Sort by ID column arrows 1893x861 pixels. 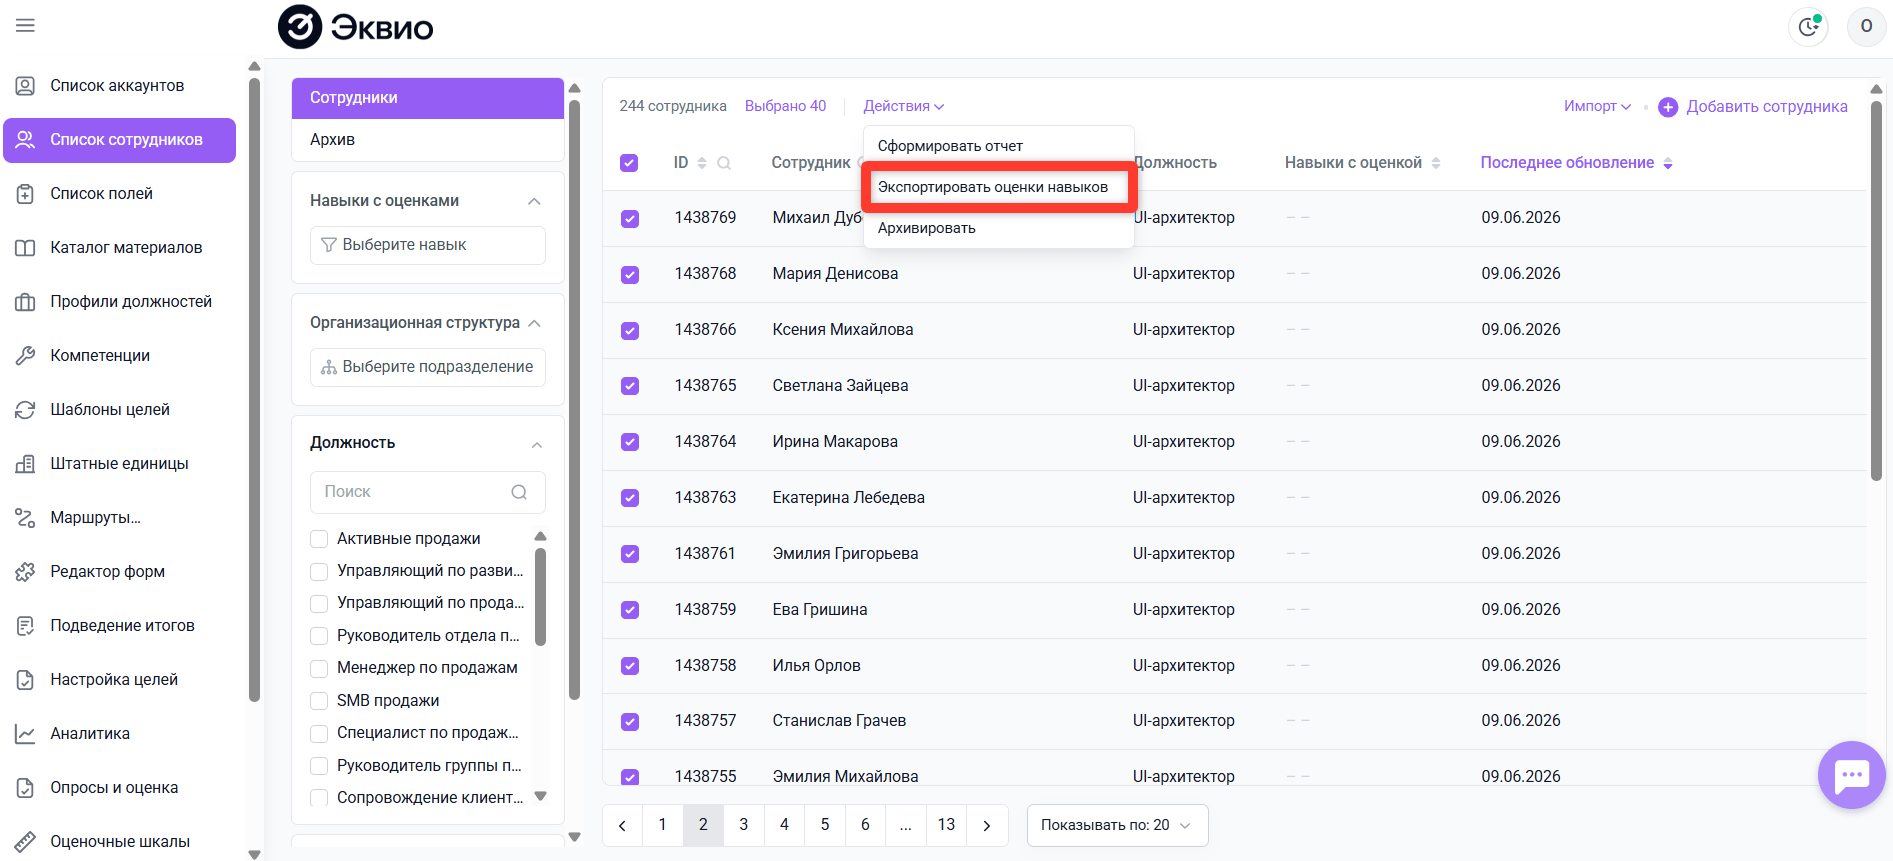tap(702, 163)
